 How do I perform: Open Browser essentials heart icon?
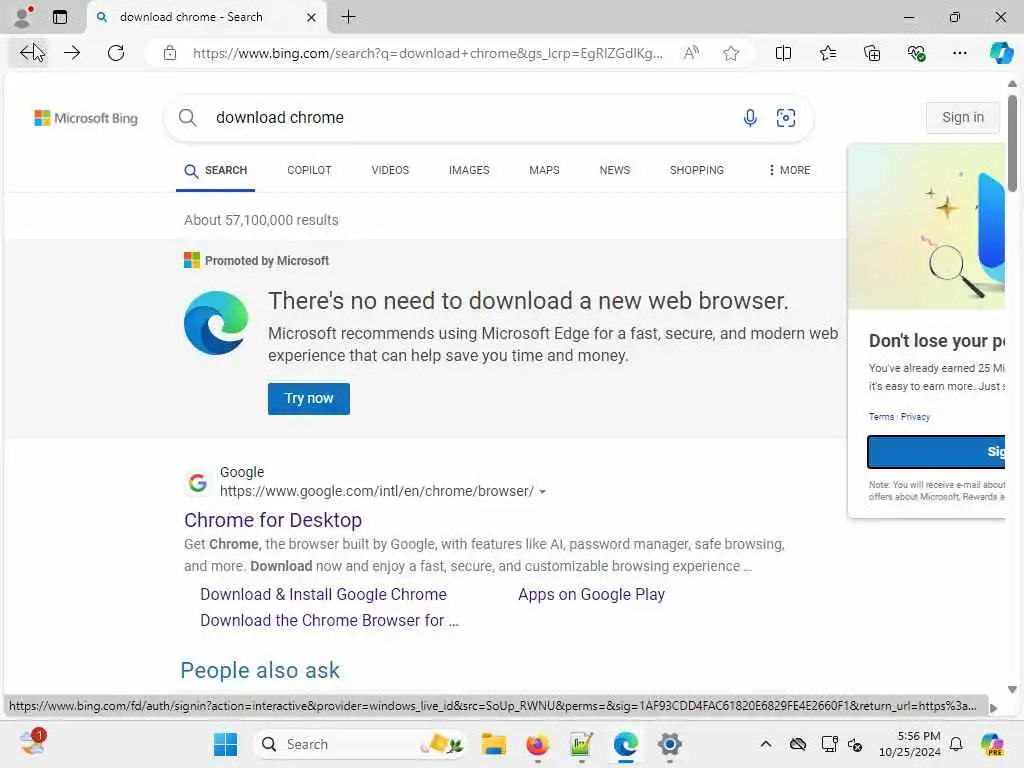point(916,53)
